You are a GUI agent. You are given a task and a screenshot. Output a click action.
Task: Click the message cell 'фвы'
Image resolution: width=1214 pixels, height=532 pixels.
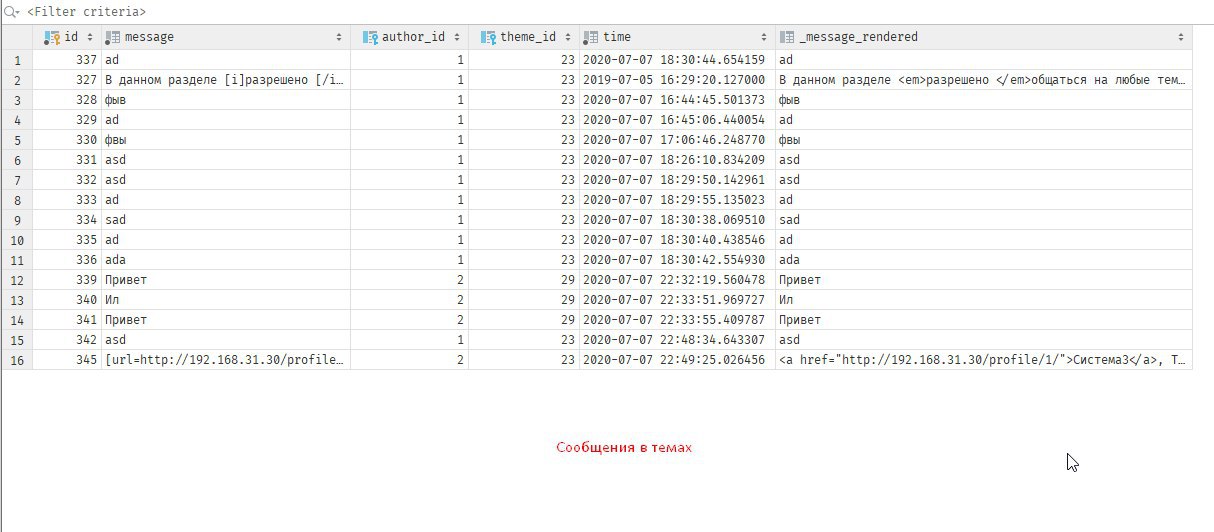pyautogui.click(x=226, y=140)
